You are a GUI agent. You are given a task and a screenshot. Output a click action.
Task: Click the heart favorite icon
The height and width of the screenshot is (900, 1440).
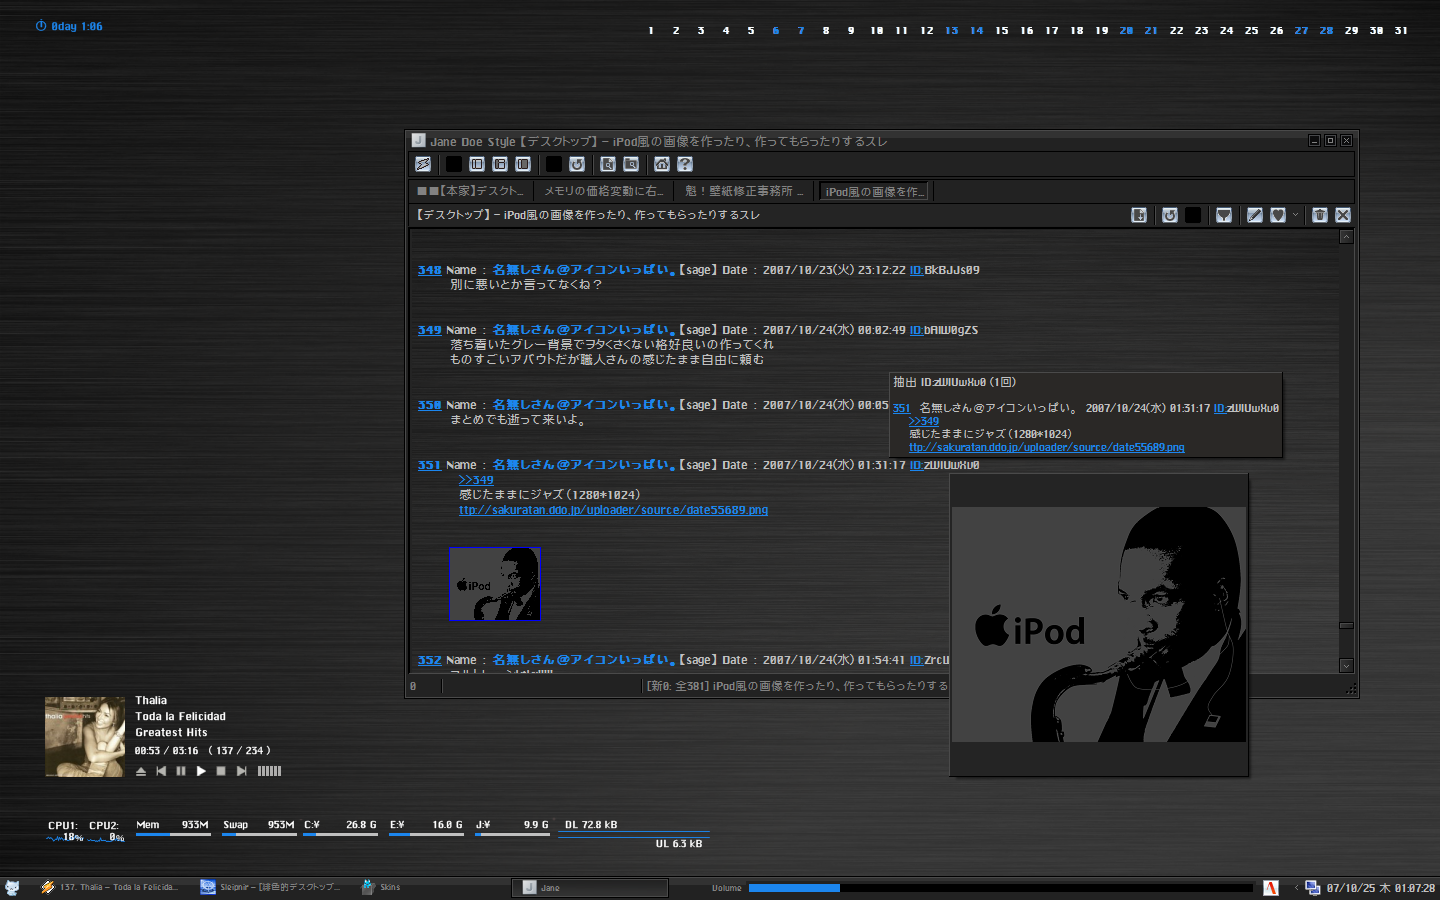(x=1278, y=215)
